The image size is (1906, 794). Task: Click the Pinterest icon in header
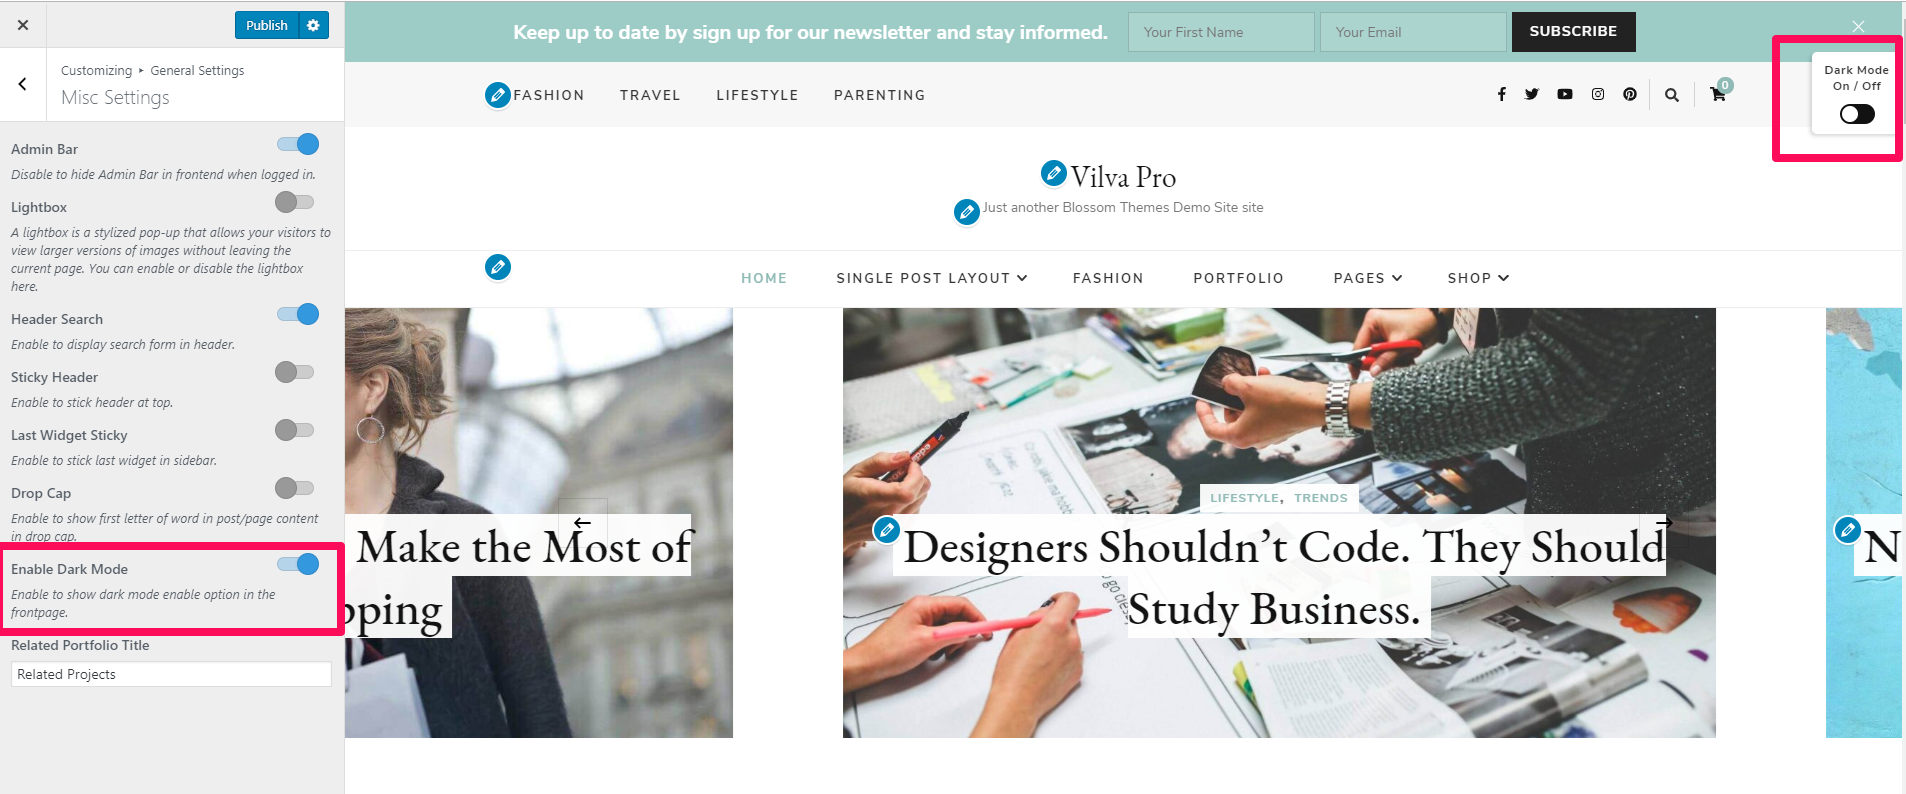(x=1630, y=94)
